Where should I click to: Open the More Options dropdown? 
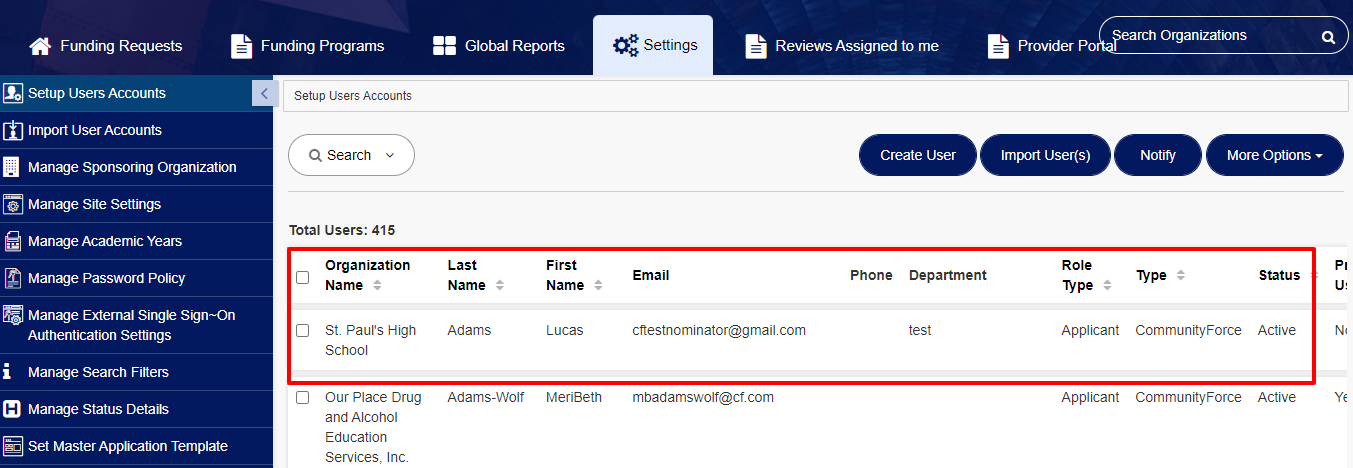[x=1275, y=155]
